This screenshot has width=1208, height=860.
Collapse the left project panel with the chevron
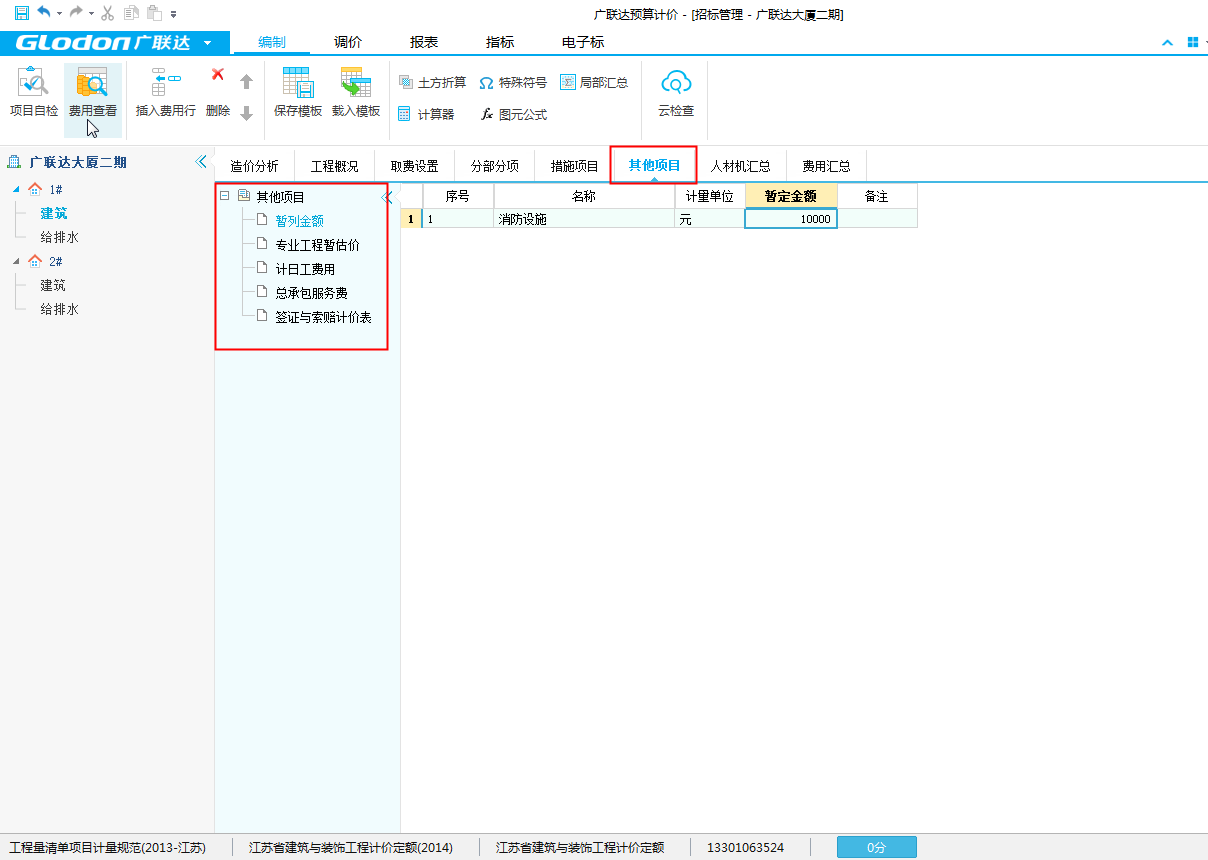tap(201, 162)
